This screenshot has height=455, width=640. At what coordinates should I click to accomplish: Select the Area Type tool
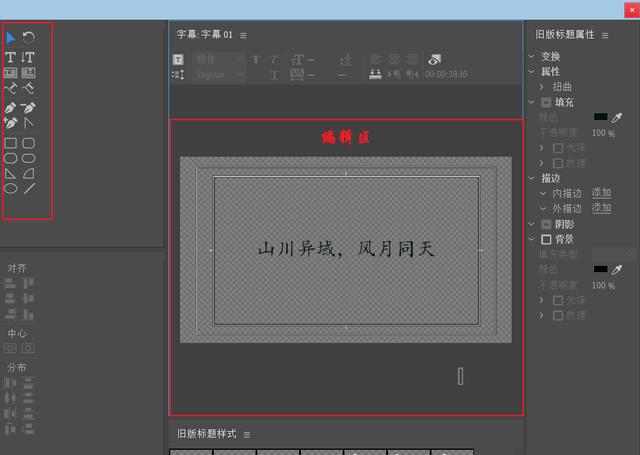tap(11, 73)
